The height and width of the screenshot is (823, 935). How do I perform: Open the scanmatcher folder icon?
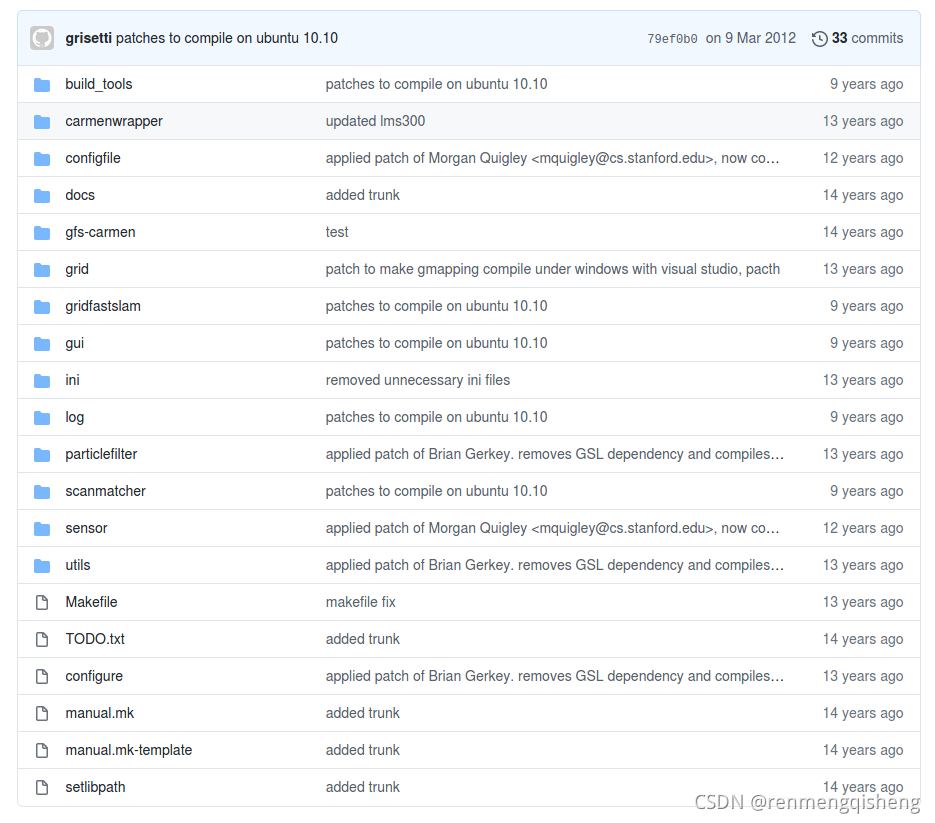[x=41, y=491]
